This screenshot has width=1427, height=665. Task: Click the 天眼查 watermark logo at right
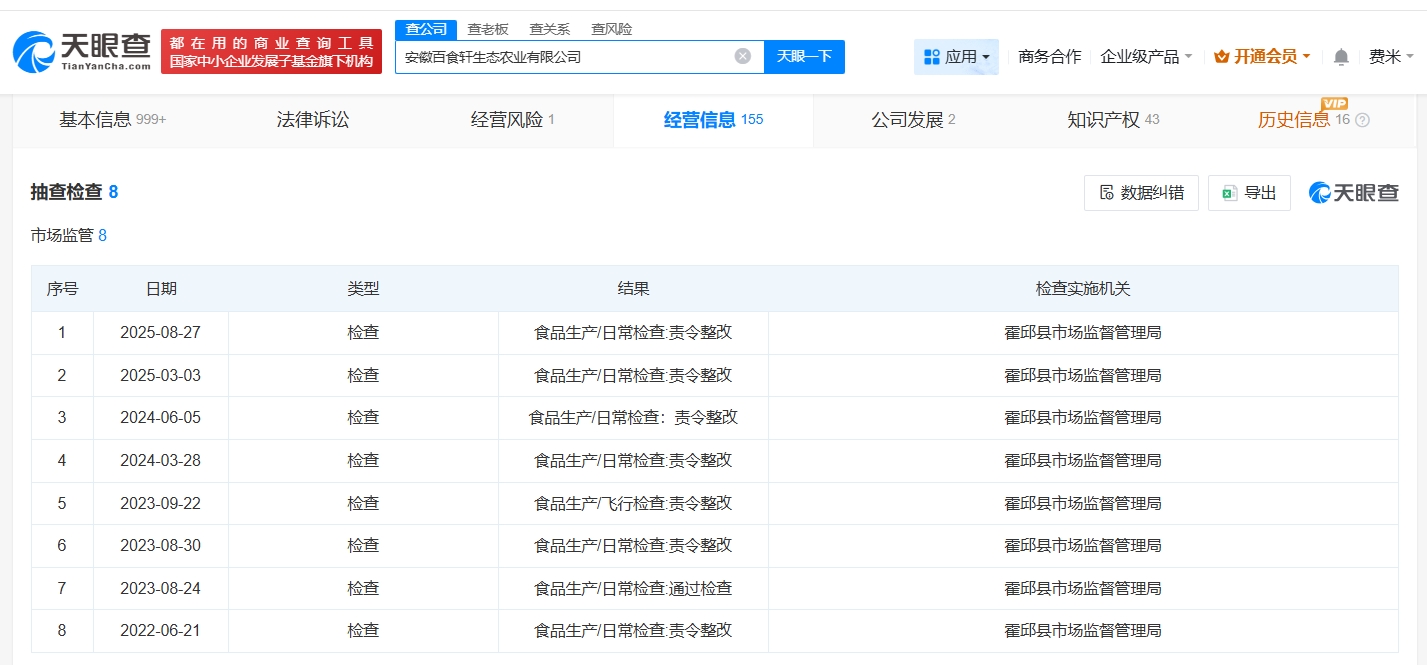(x=1354, y=193)
